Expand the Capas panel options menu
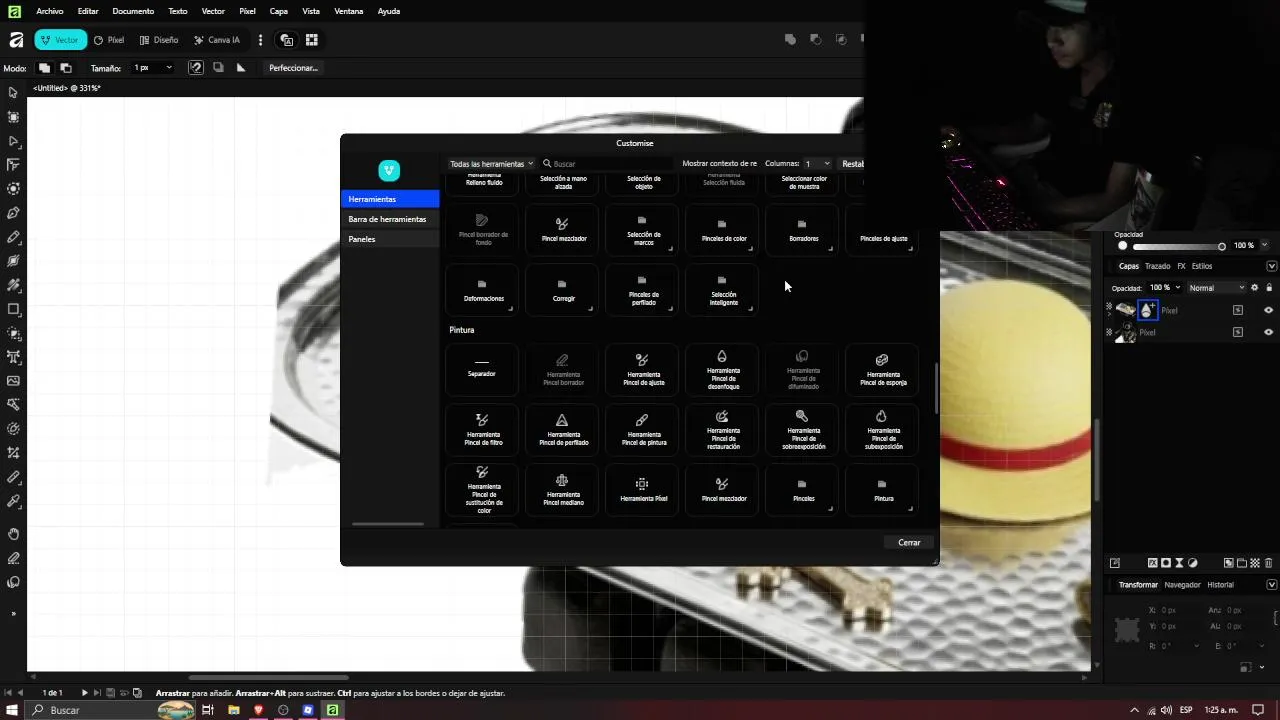1280x720 pixels. point(1271,266)
